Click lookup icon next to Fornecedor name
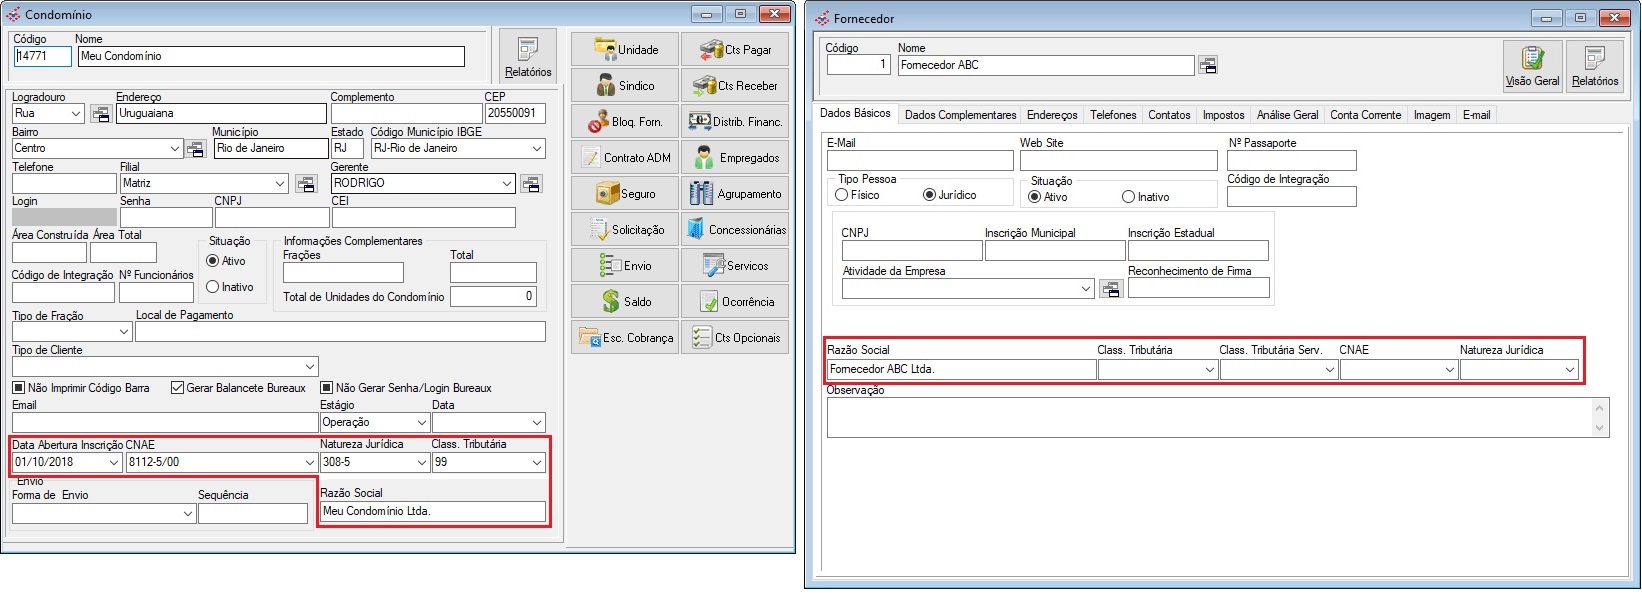The width and height of the screenshot is (1642, 595). click(1208, 66)
